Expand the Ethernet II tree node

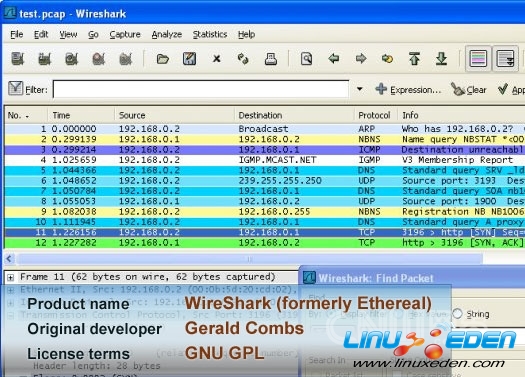click(11, 290)
